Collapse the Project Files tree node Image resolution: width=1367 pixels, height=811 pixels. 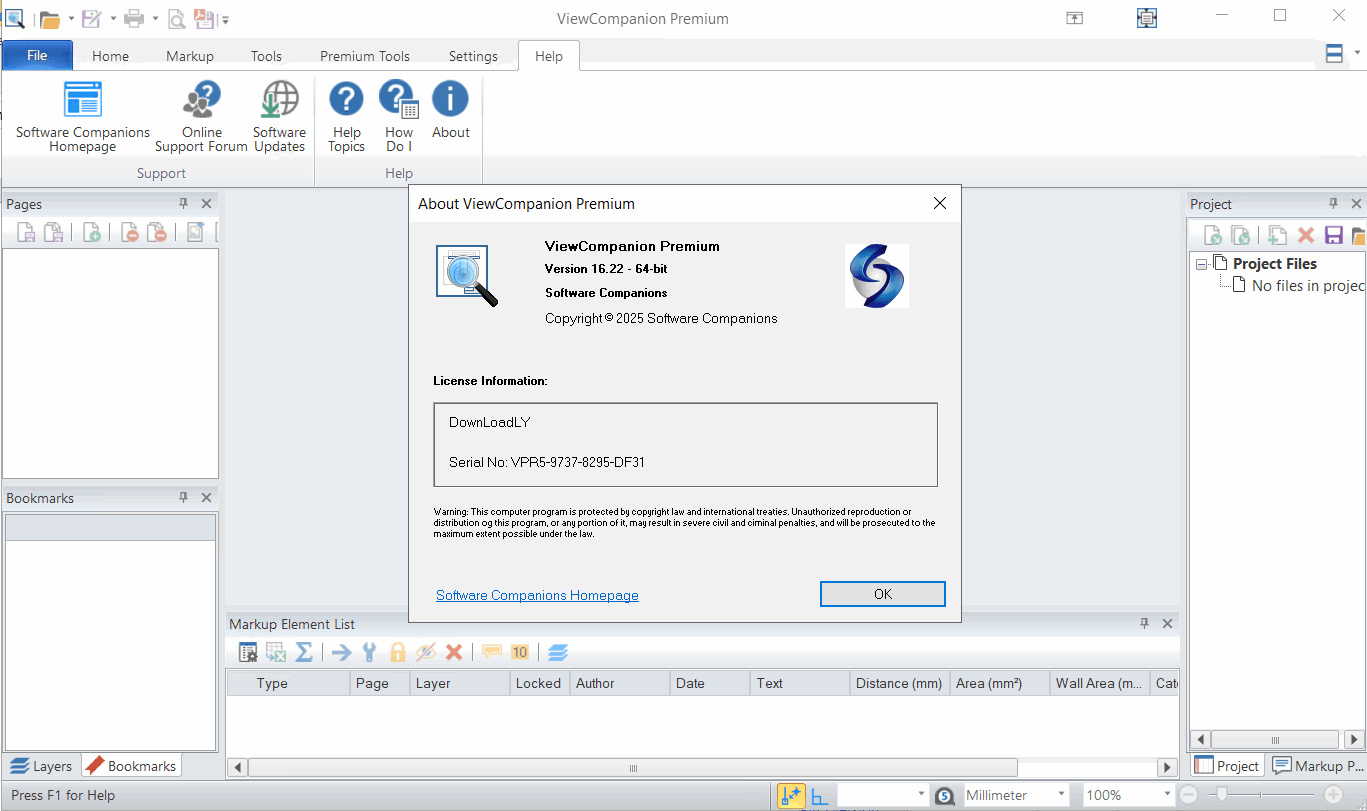coord(1201,262)
